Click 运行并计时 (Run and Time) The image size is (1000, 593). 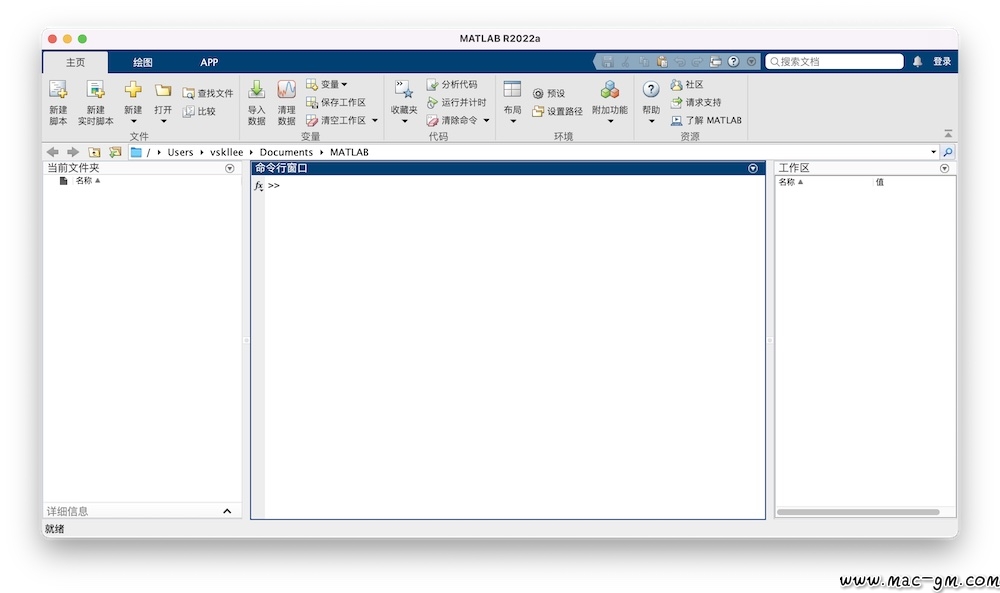point(456,102)
